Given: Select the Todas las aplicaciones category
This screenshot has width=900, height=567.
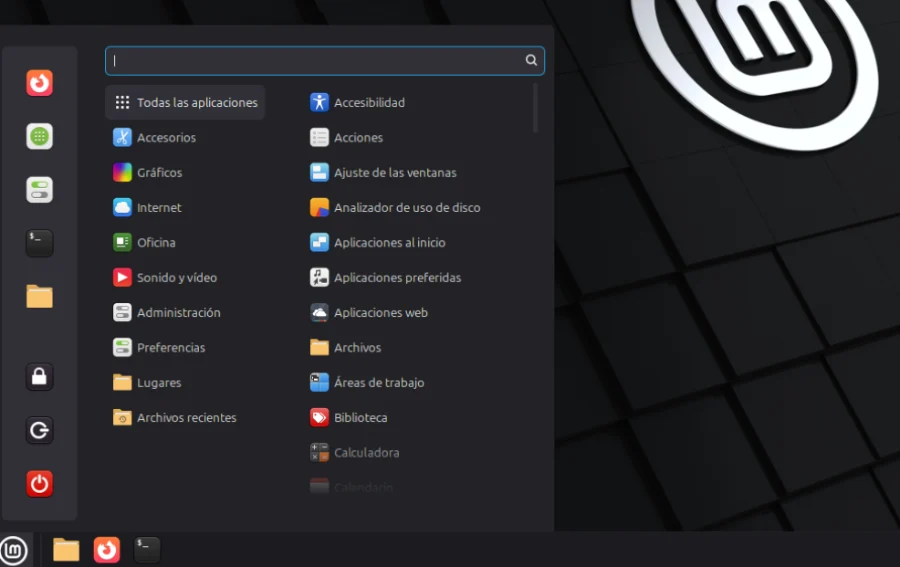Looking at the screenshot, I should (x=185, y=103).
